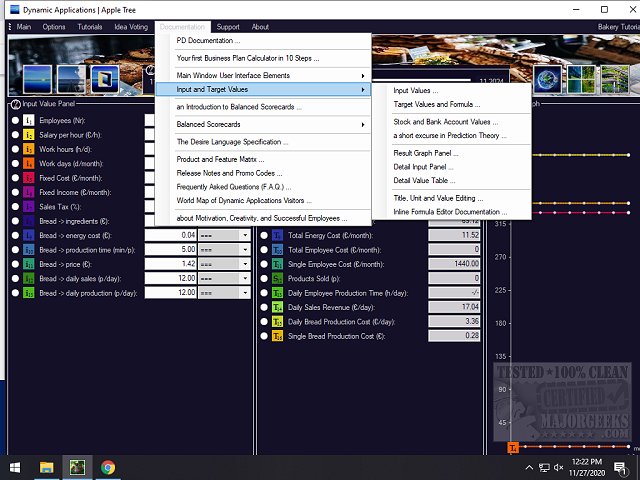Click the Total Employee Cost target icon
Viewport: 640px width, 480px height.
click(x=278, y=250)
